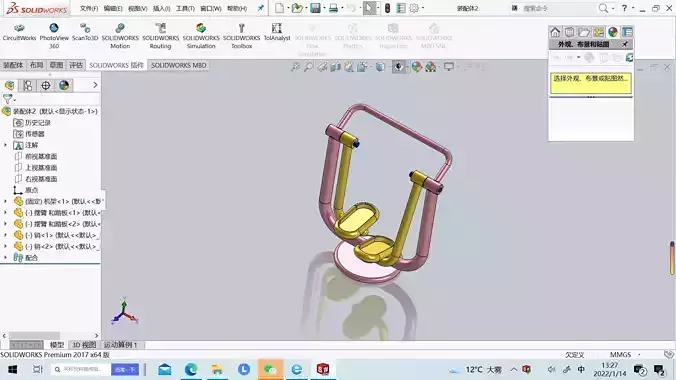
Task: Expand the manager tabs chevron arrow
Action: click(x=95, y=85)
